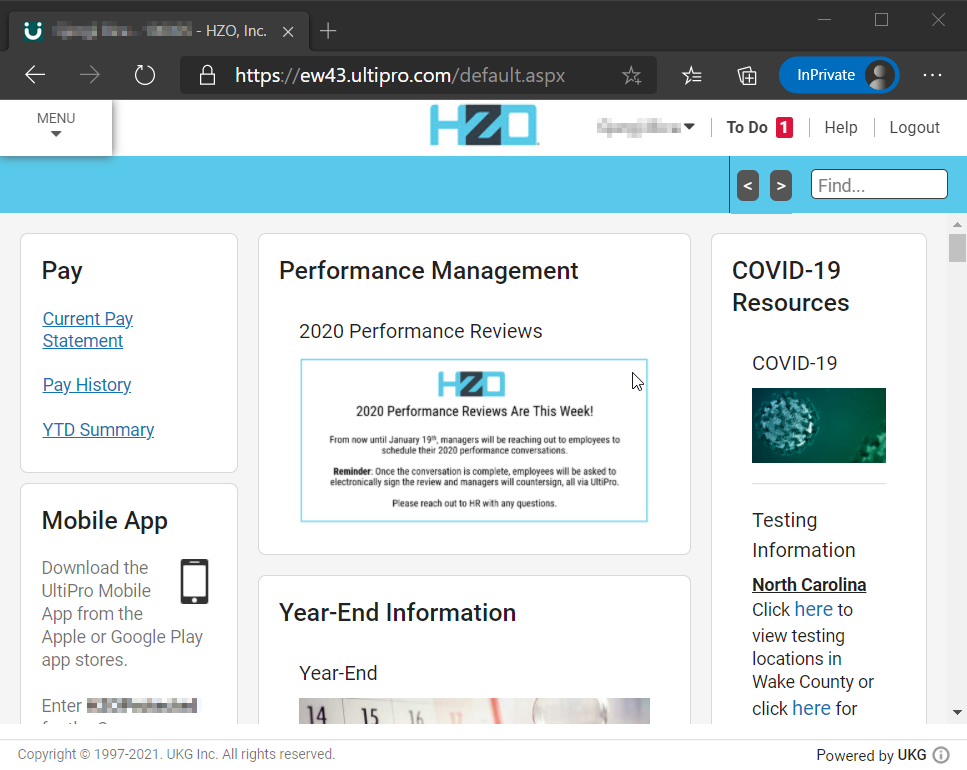This screenshot has width=967, height=770.
Task: Maximize the browser window
Action: (x=881, y=20)
